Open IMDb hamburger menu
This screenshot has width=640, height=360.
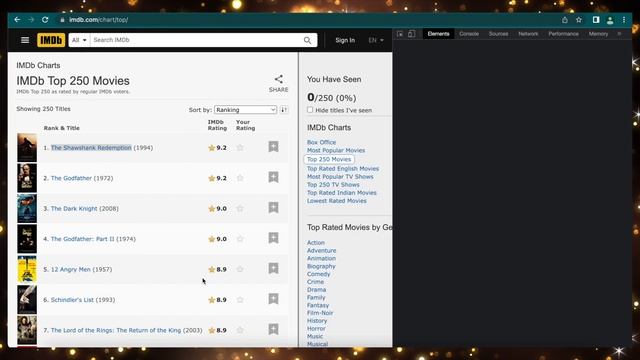click(25, 40)
